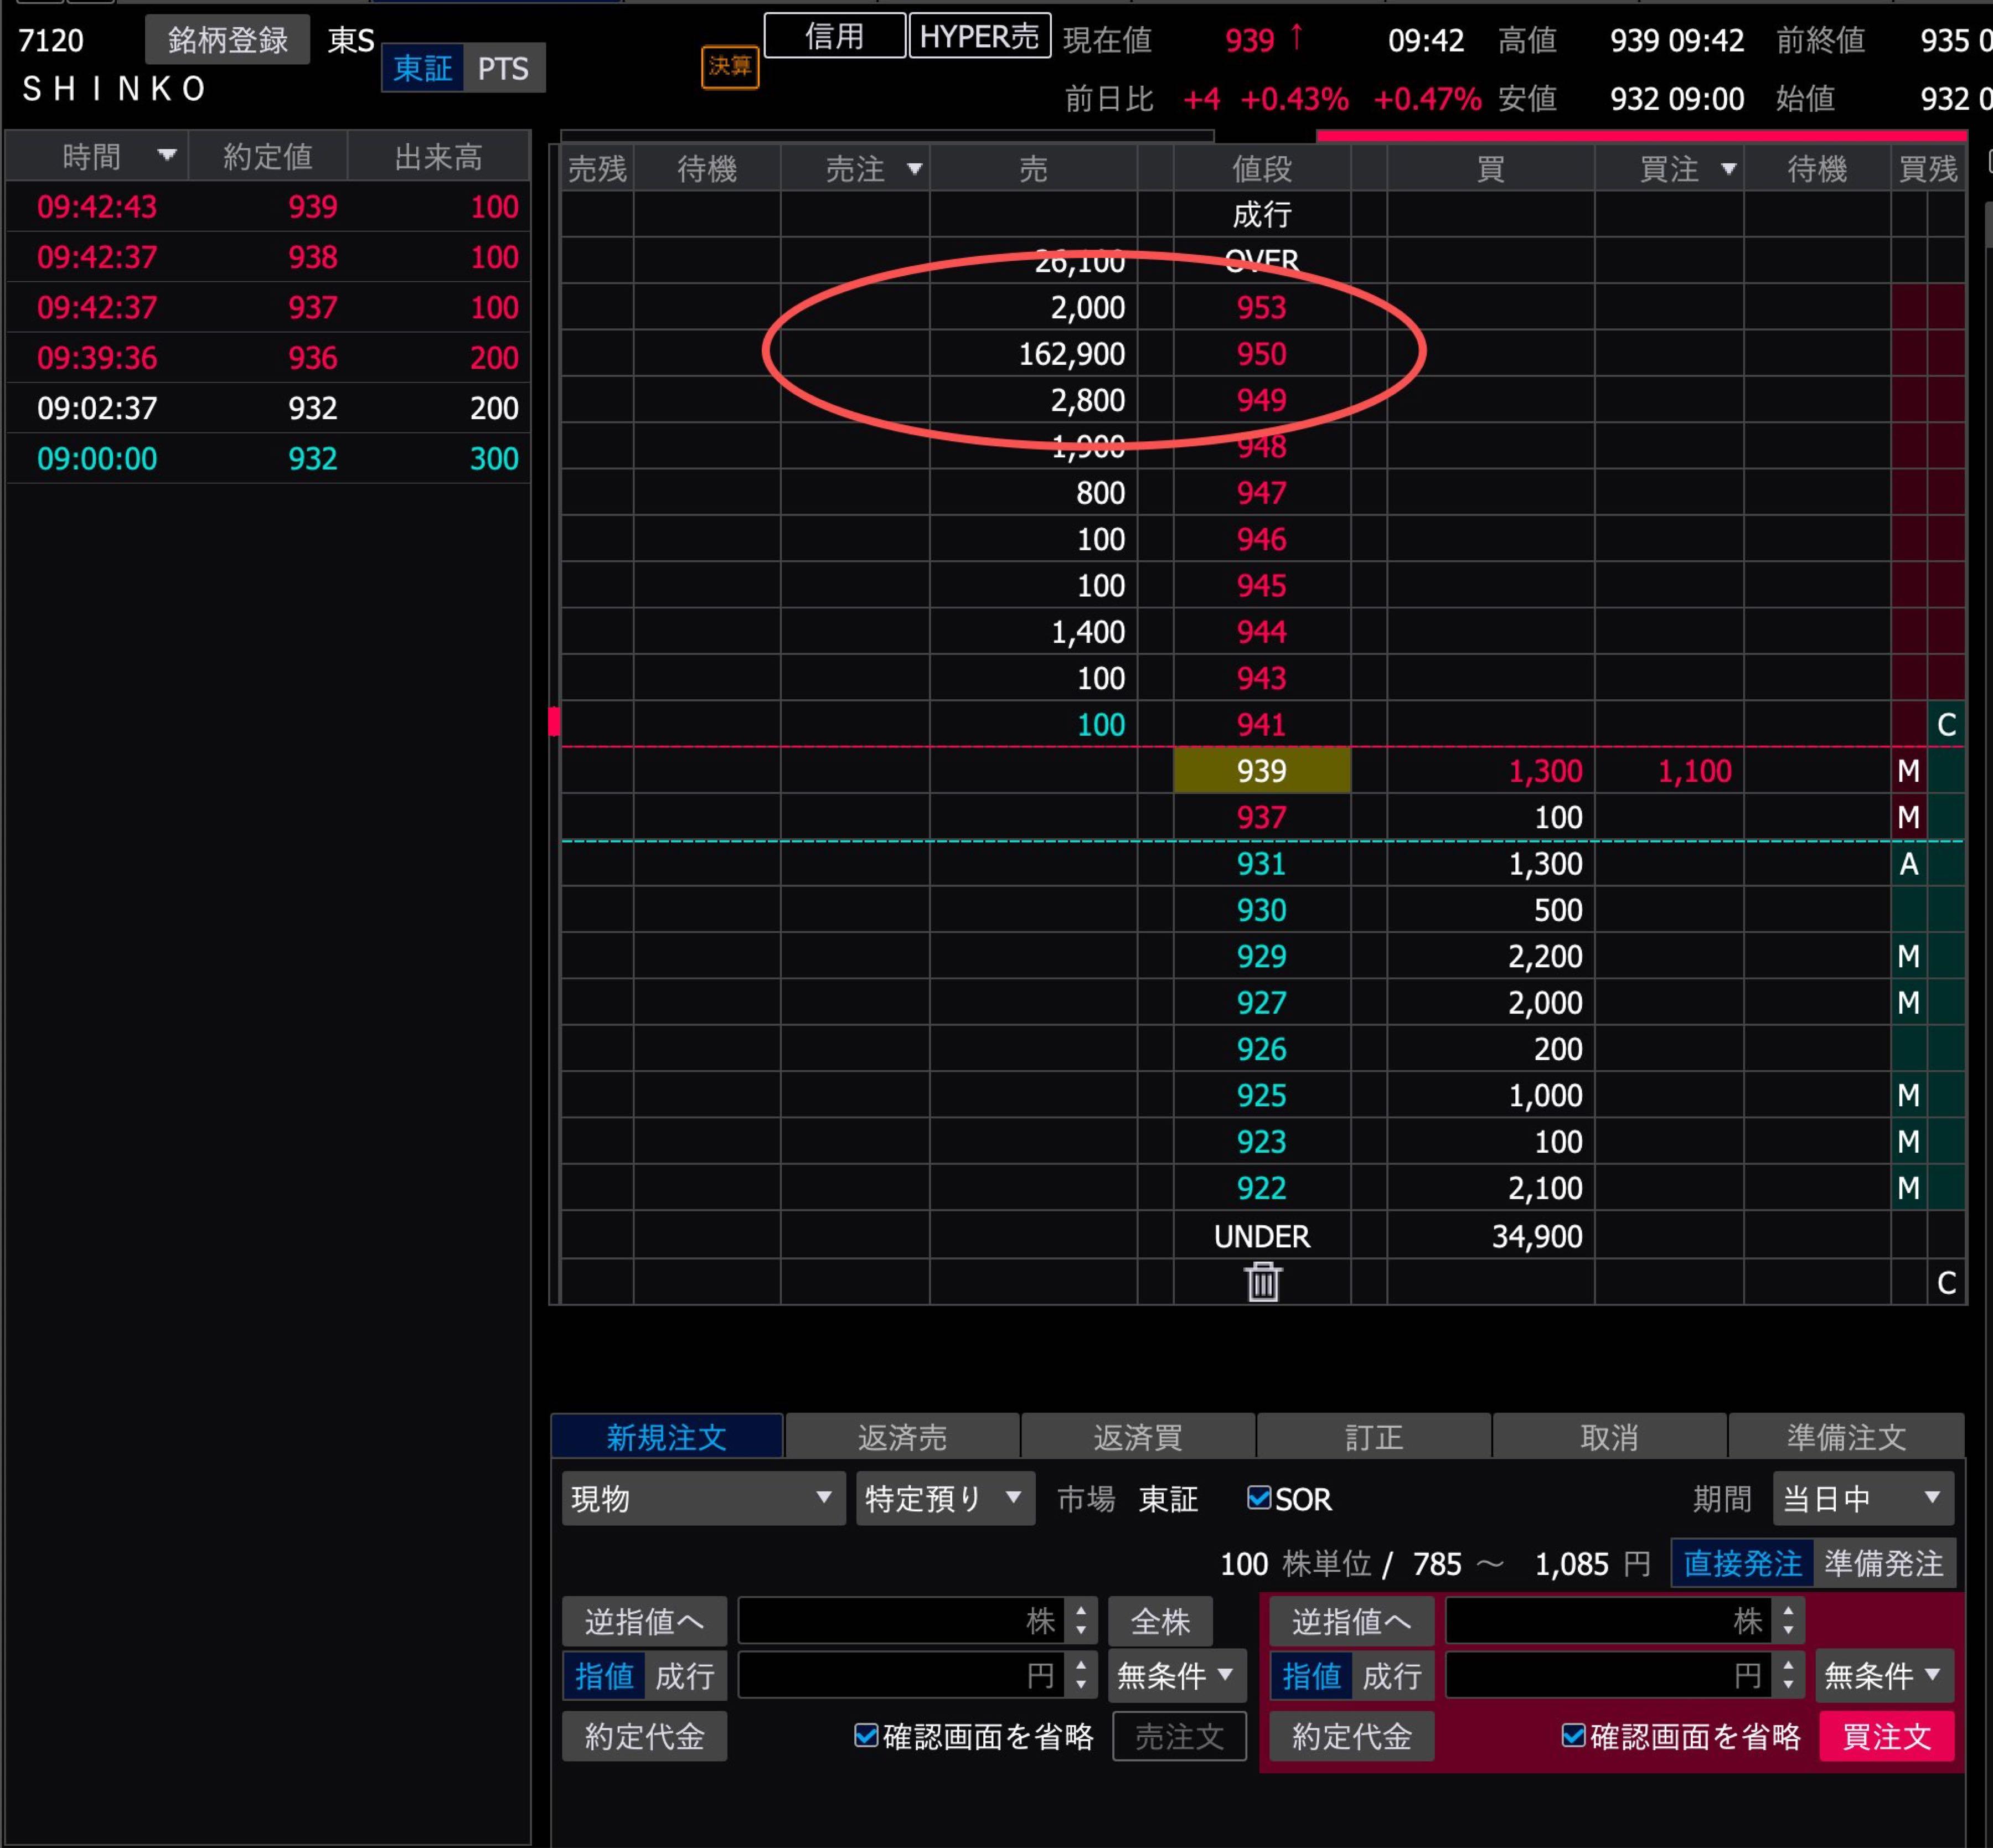Image resolution: width=1993 pixels, height=1848 pixels.
Task: Select the 東証 market toggle
Action: 422,68
